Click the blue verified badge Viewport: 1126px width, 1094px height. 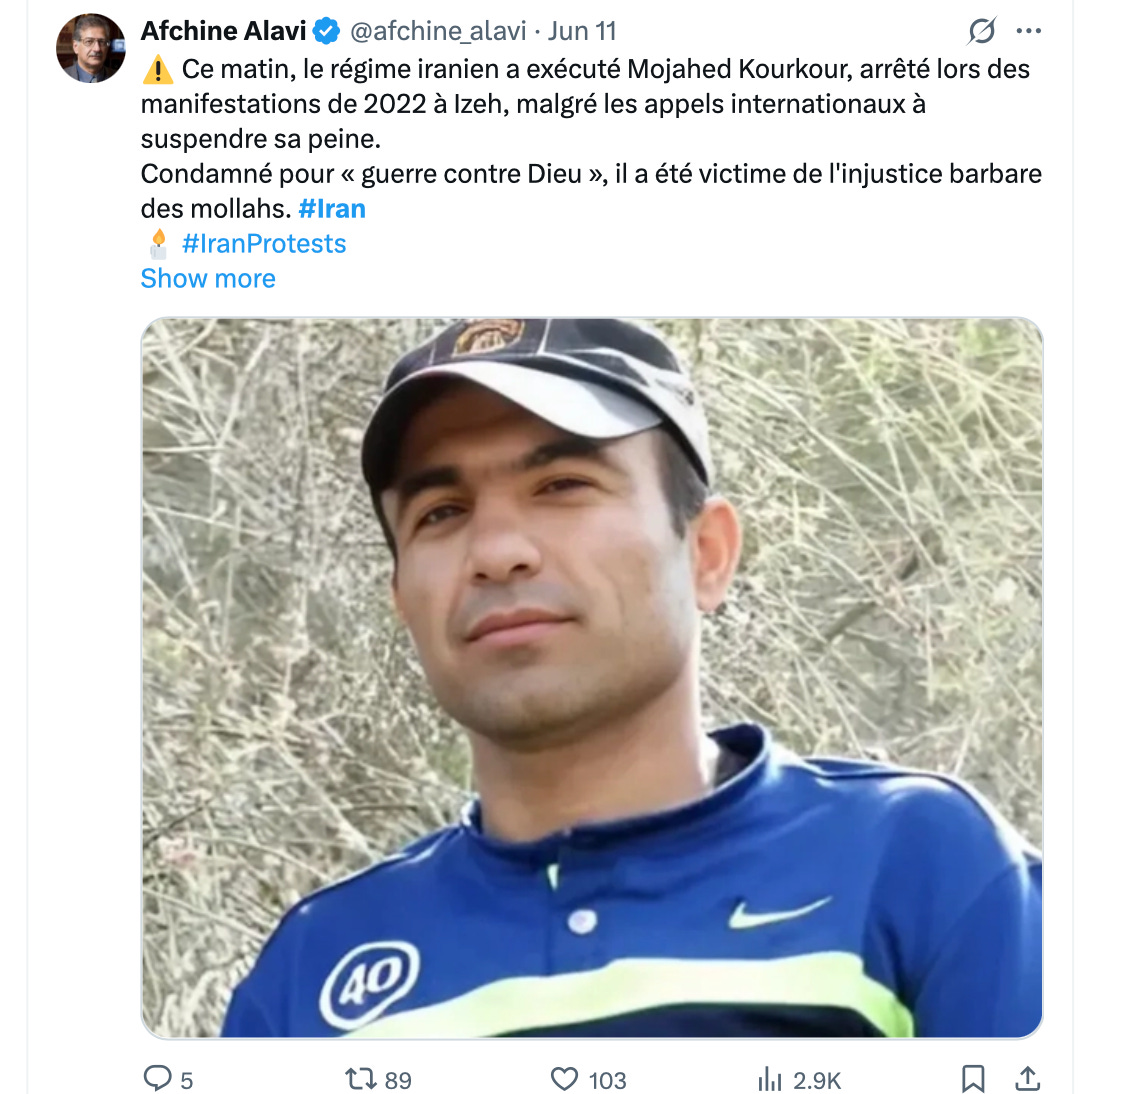(327, 31)
